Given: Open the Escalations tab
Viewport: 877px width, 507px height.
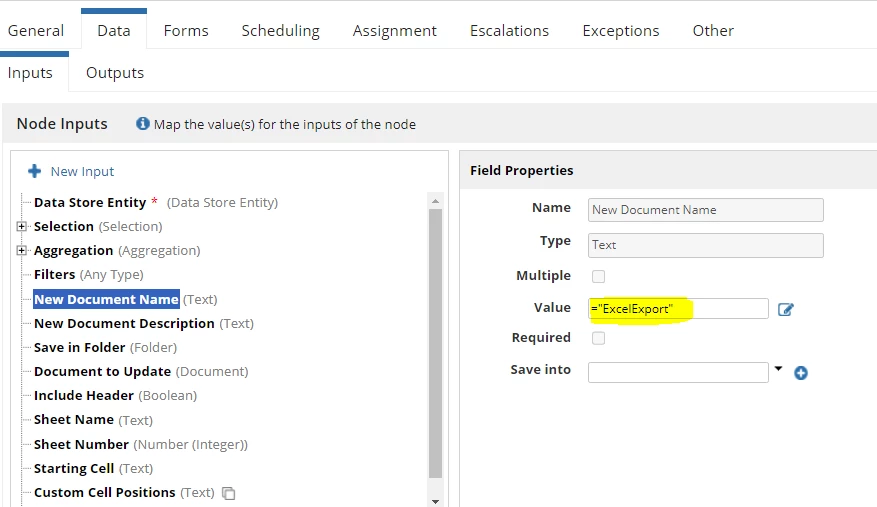Looking at the screenshot, I should [x=509, y=31].
